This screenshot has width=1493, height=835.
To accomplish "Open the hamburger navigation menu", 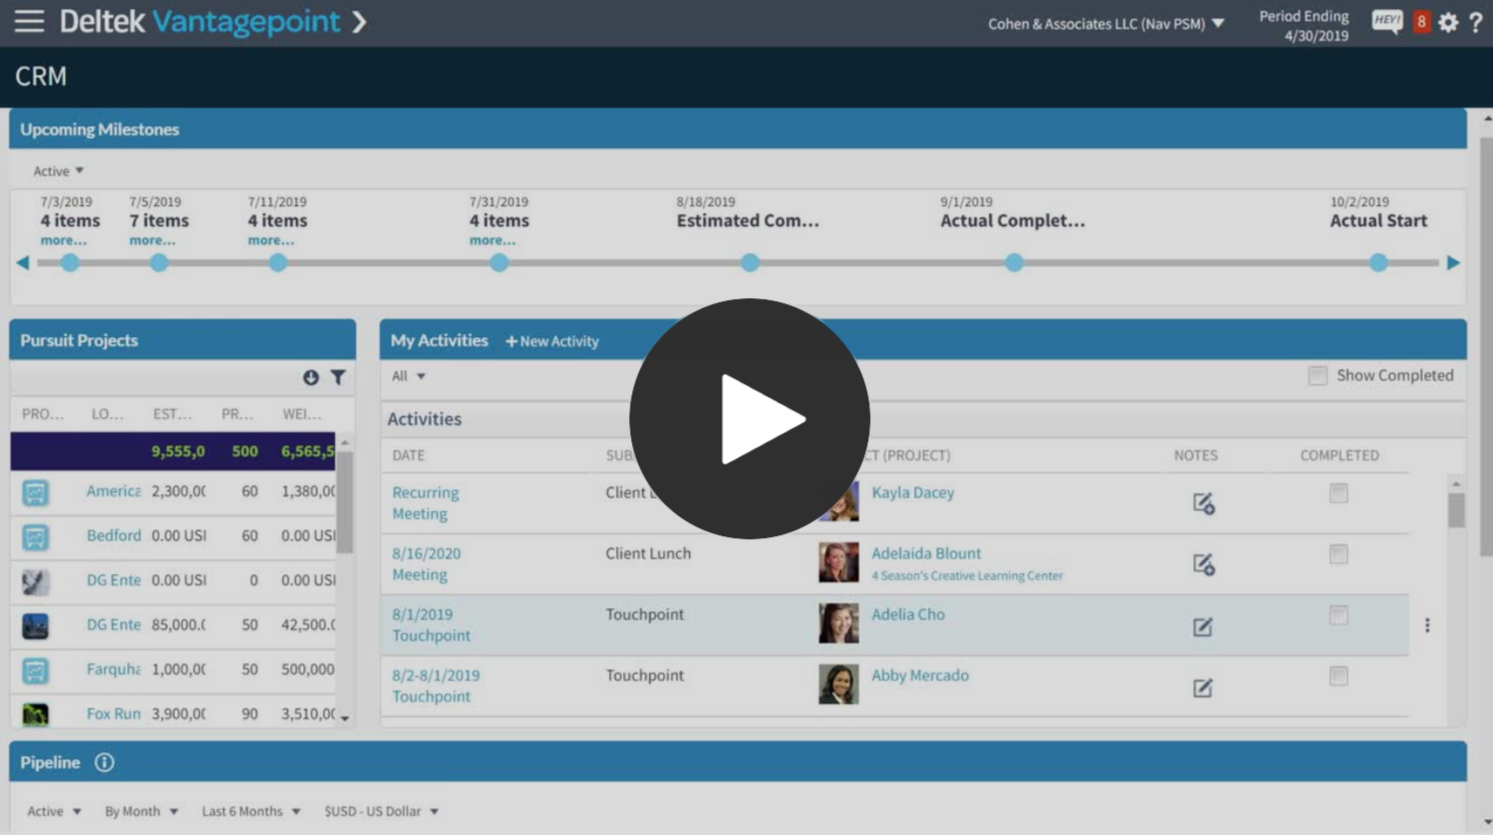I will tap(29, 21).
